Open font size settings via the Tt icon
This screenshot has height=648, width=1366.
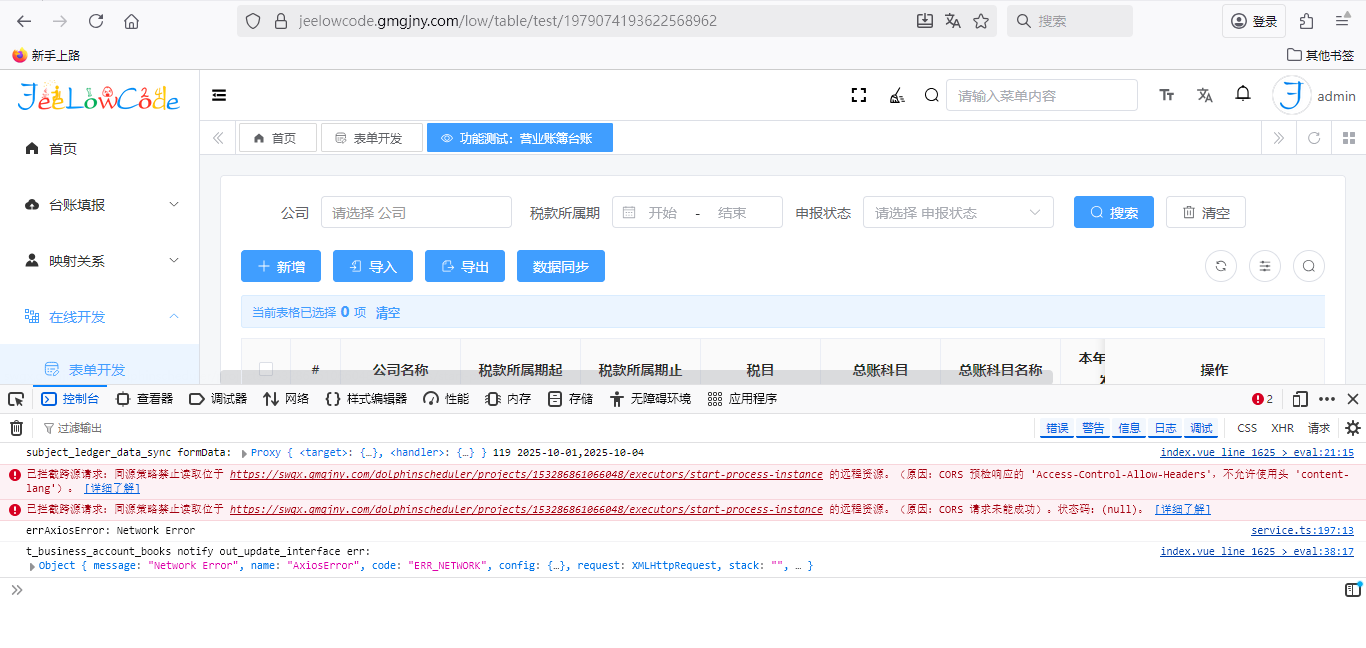pos(1166,94)
